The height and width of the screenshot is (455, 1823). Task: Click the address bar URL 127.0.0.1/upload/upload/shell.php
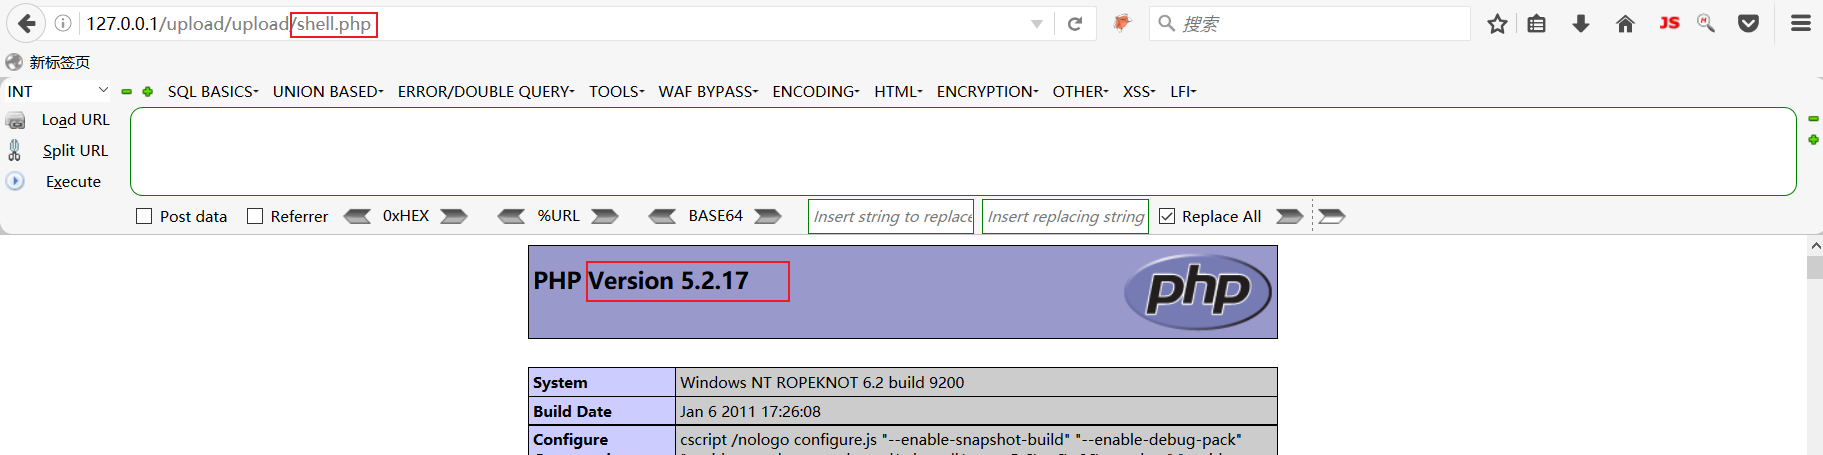coord(229,24)
